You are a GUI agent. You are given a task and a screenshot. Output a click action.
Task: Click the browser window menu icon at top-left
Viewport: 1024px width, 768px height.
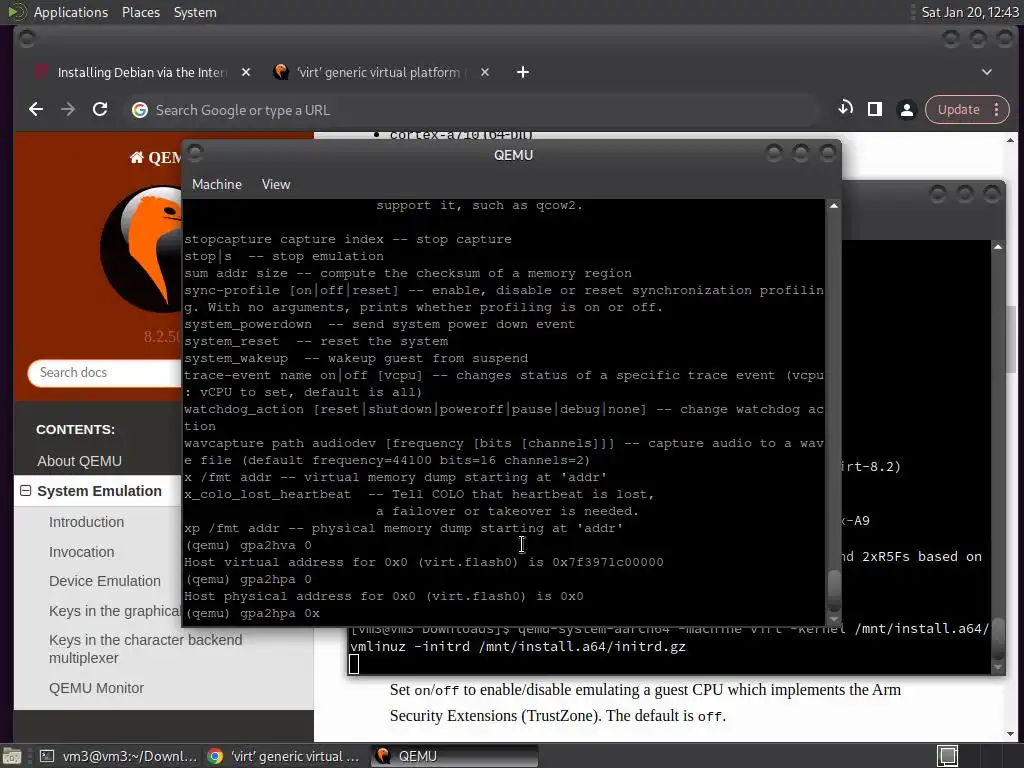27,39
